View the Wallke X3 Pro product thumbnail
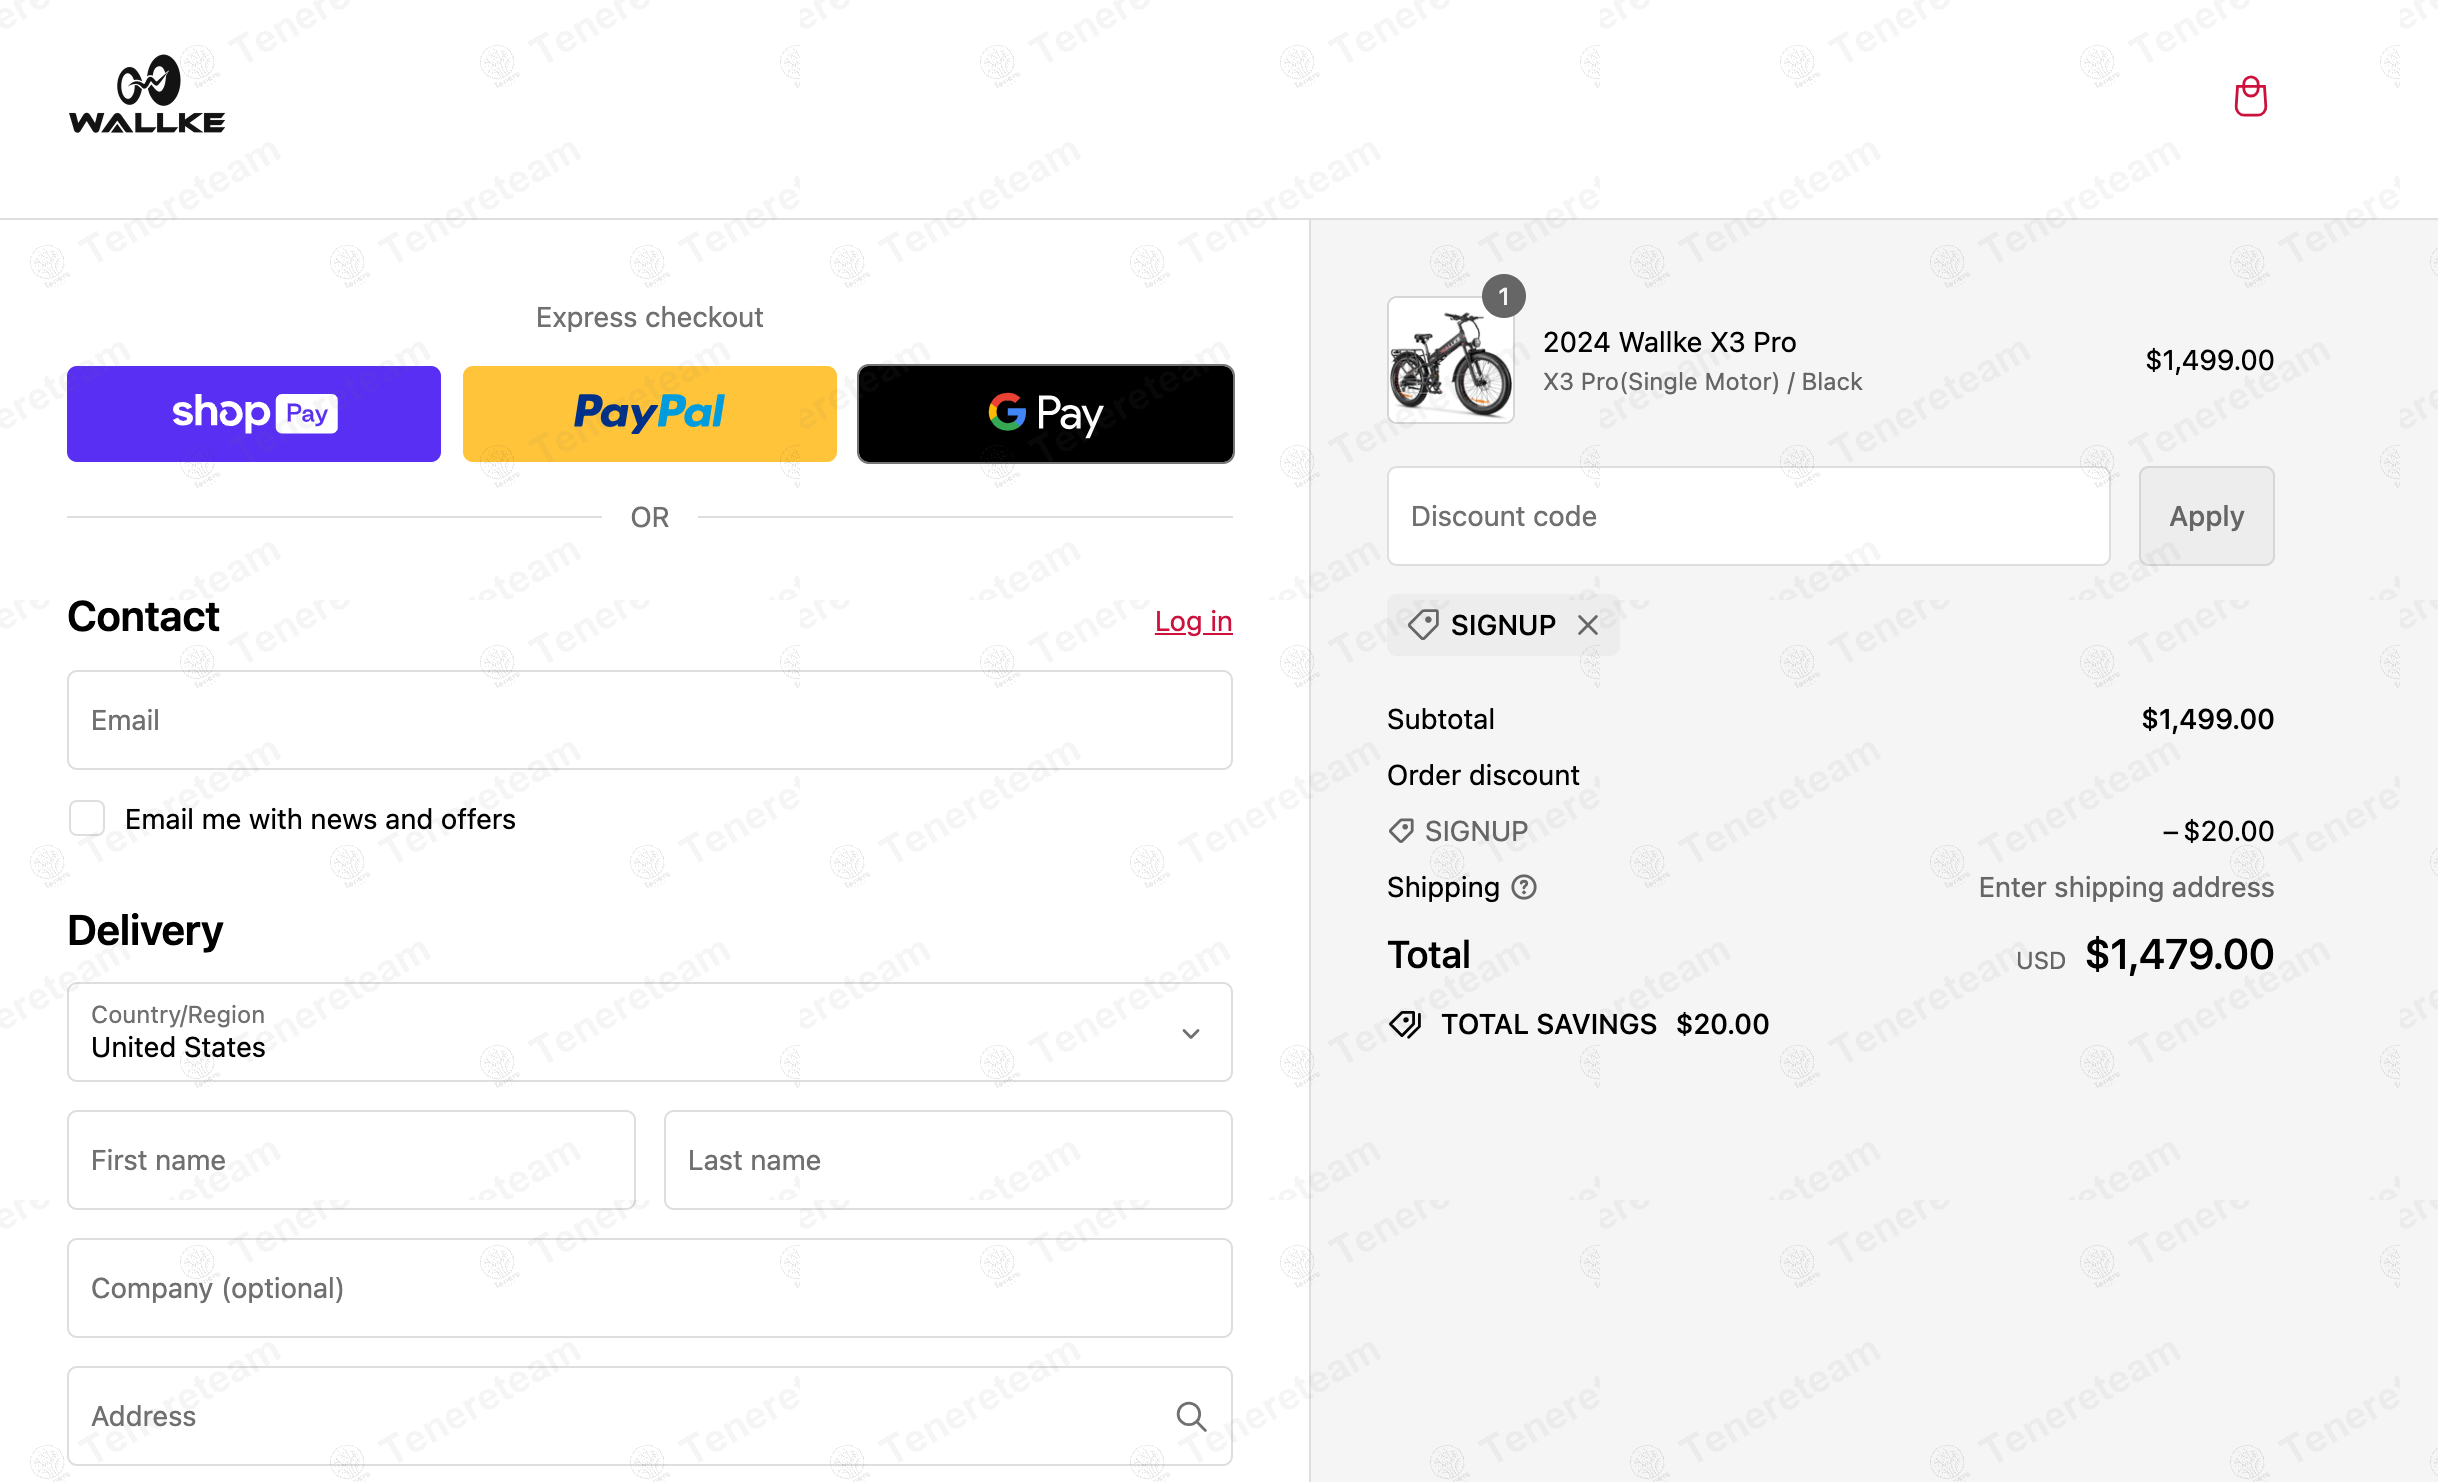The width and height of the screenshot is (2438, 1482). tap(1450, 360)
